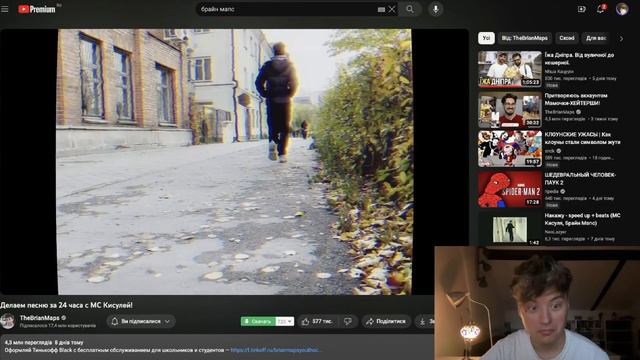Open the КЛОУНСКИЕ УЖАСЫ video thumbnail
The width and height of the screenshot is (640, 360).
click(510, 149)
